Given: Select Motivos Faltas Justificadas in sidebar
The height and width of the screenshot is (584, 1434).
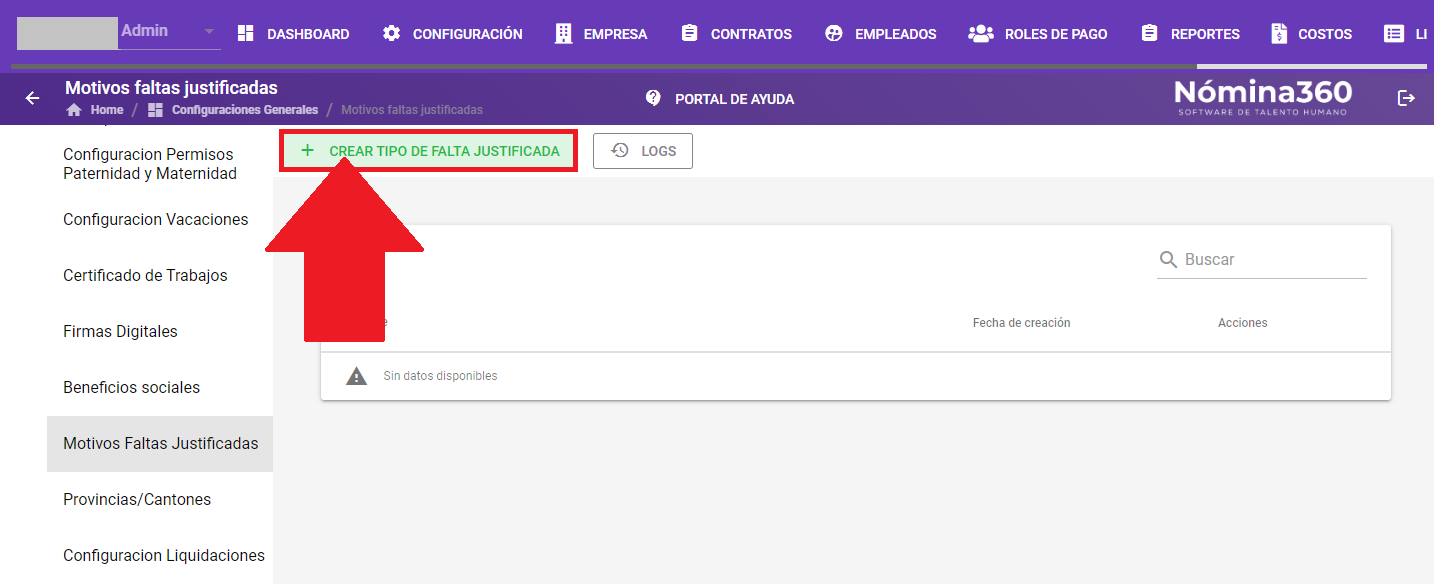Looking at the screenshot, I should (x=160, y=444).
